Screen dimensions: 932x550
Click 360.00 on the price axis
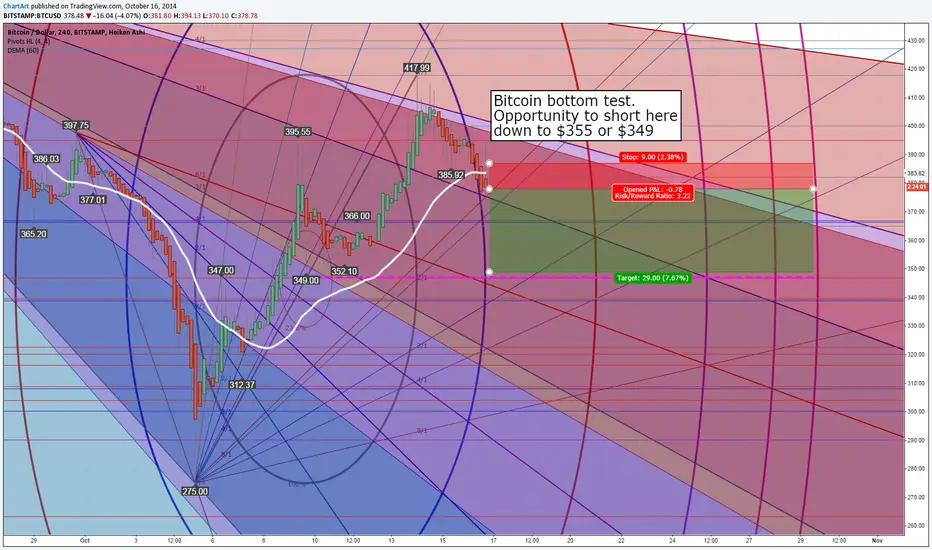[915, 240]
